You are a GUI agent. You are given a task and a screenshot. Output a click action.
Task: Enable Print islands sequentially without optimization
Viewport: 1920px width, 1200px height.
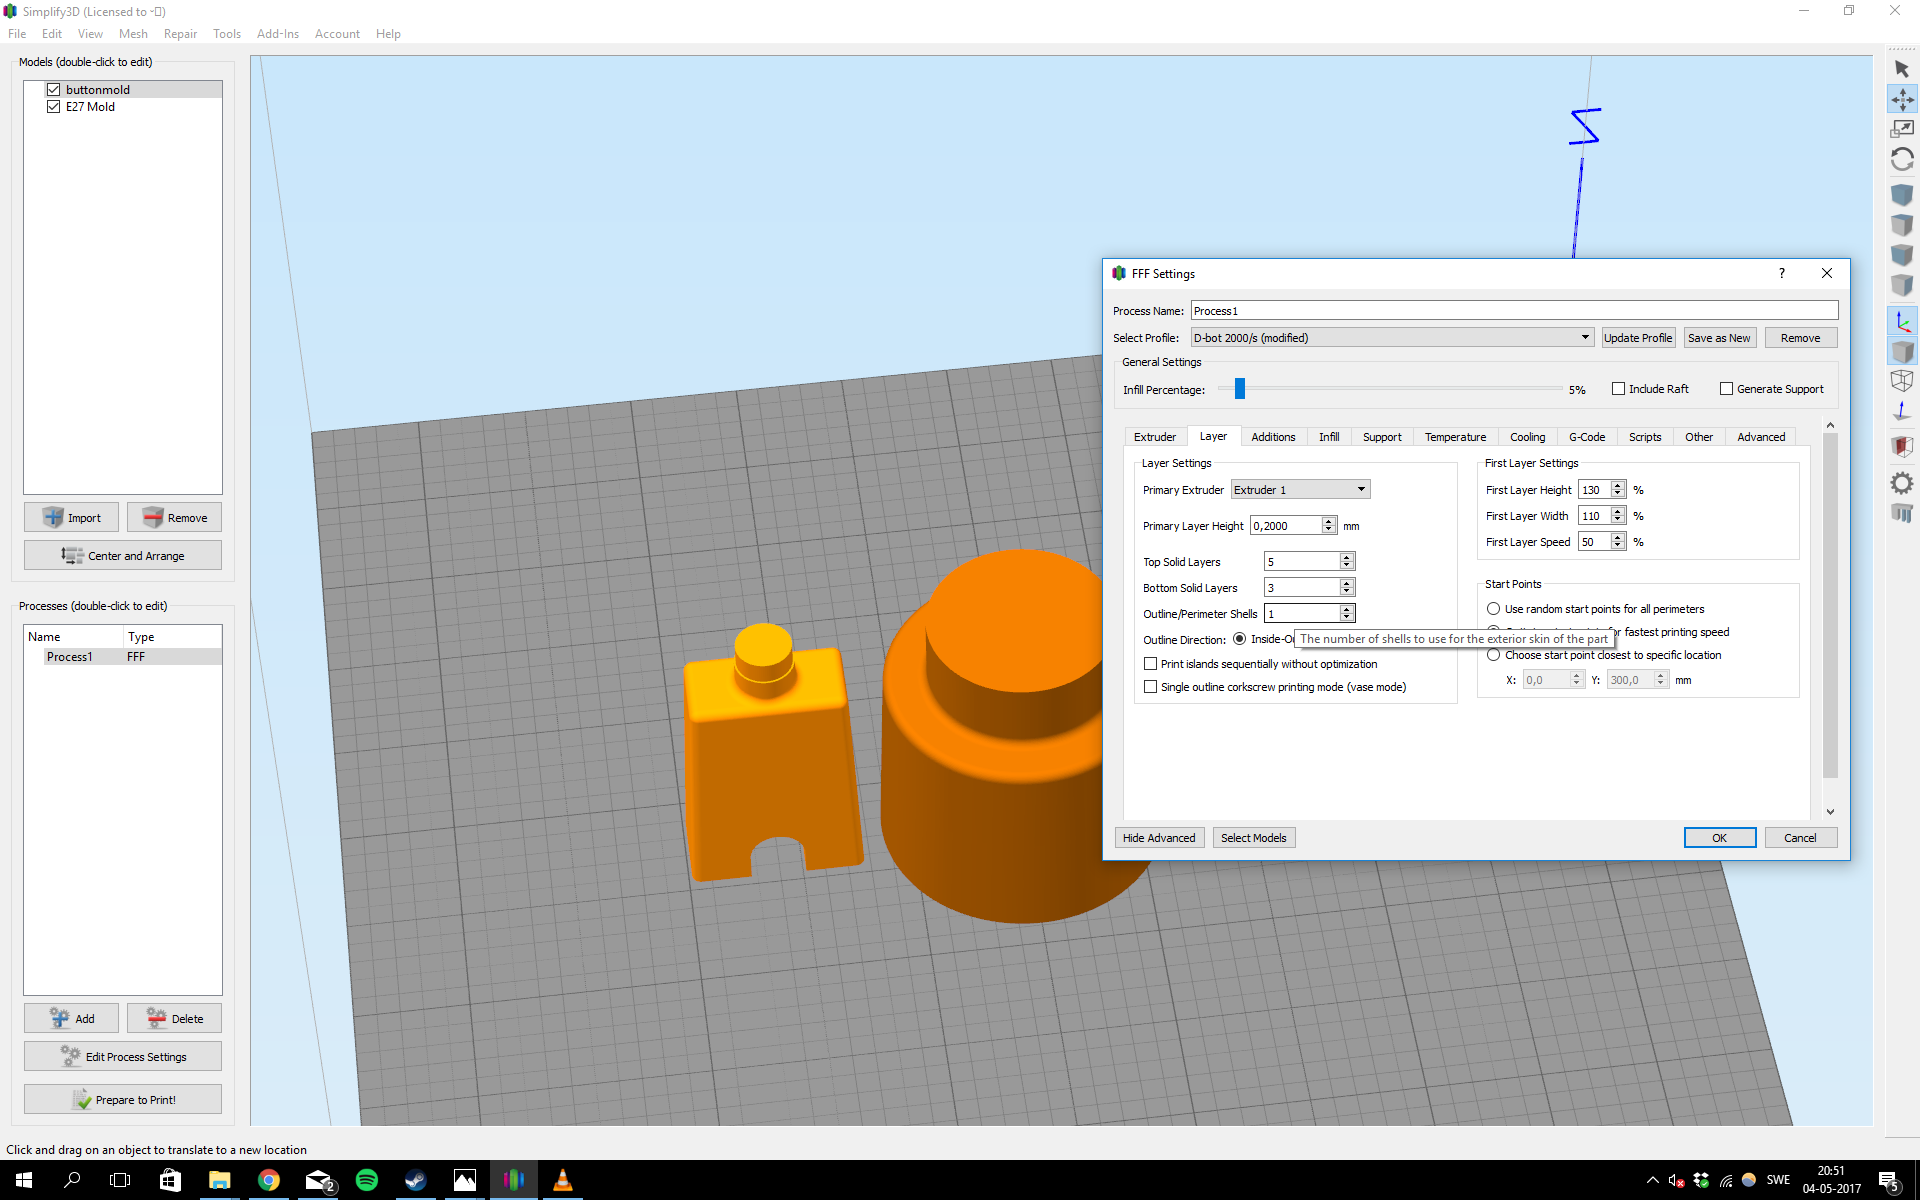(x=1149, y=662)
